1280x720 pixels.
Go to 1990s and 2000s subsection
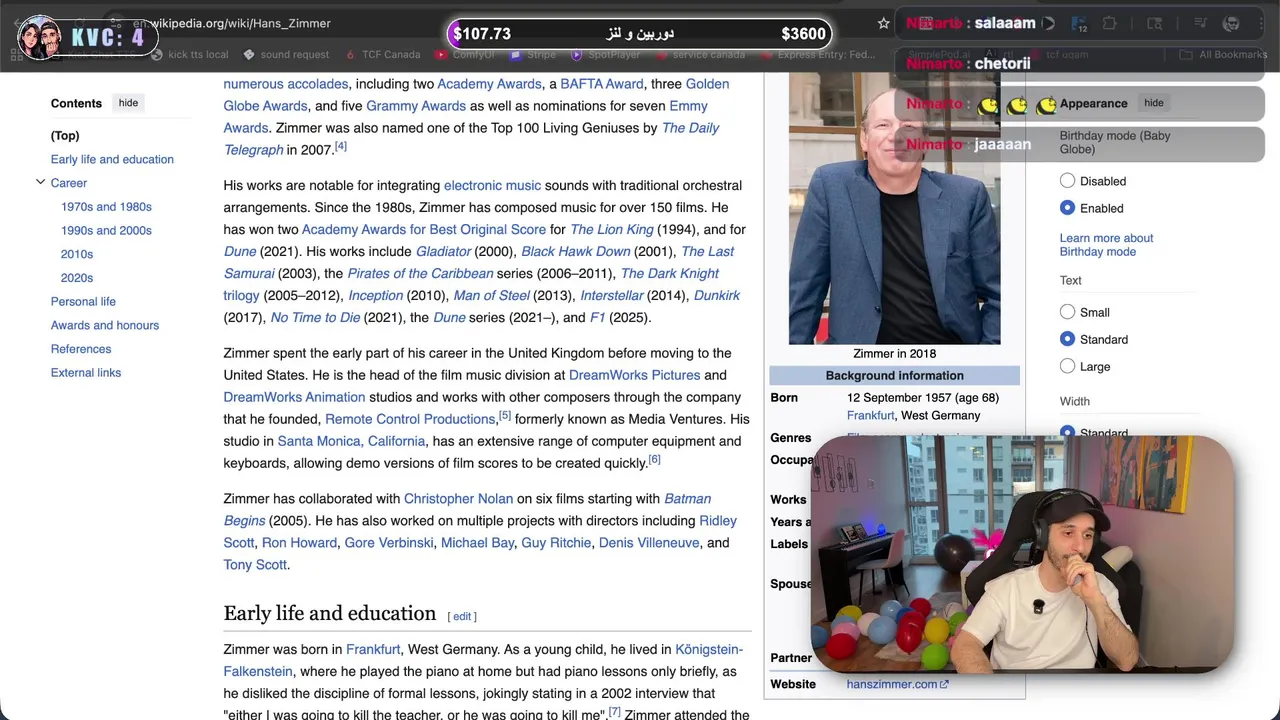pos(106,230)
